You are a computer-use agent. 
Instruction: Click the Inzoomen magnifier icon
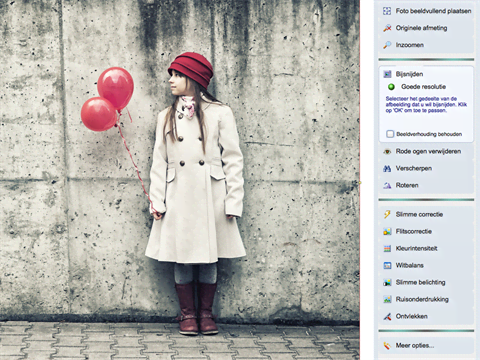pyautogui.click(x=387, y=45)
